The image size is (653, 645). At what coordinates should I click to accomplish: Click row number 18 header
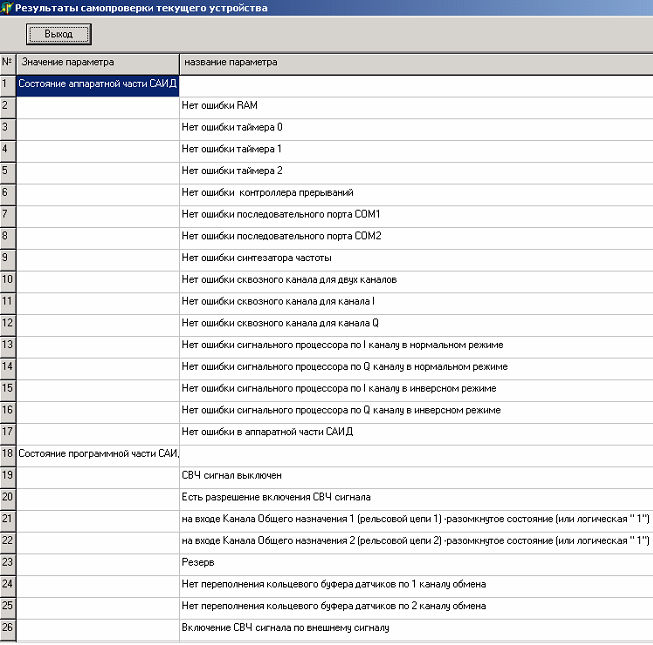[7, 456]
